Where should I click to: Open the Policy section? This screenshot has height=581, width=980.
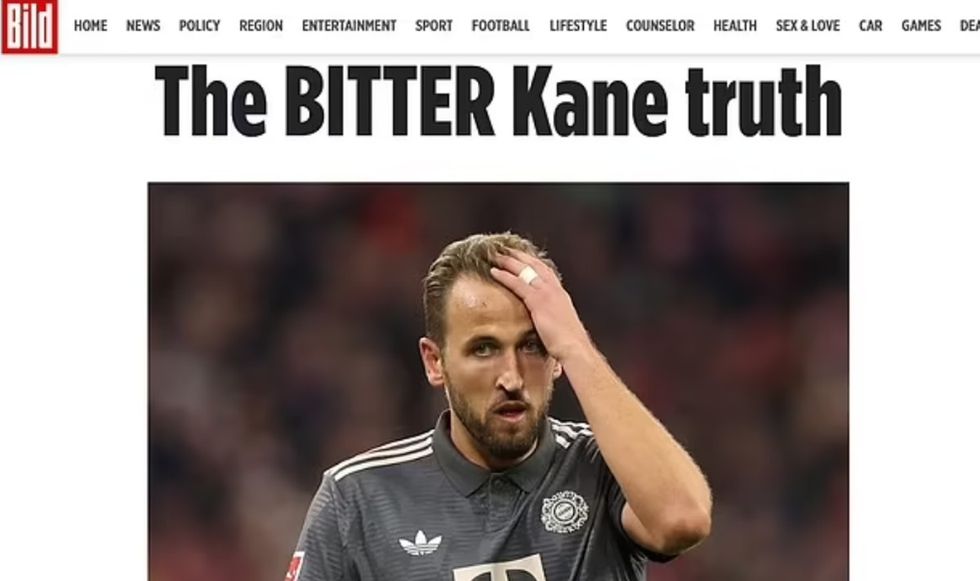(199, 26)
